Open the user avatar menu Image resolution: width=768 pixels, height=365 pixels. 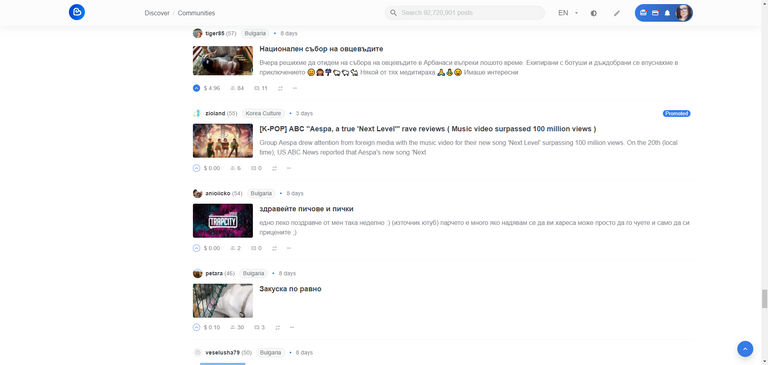[684, 13]
